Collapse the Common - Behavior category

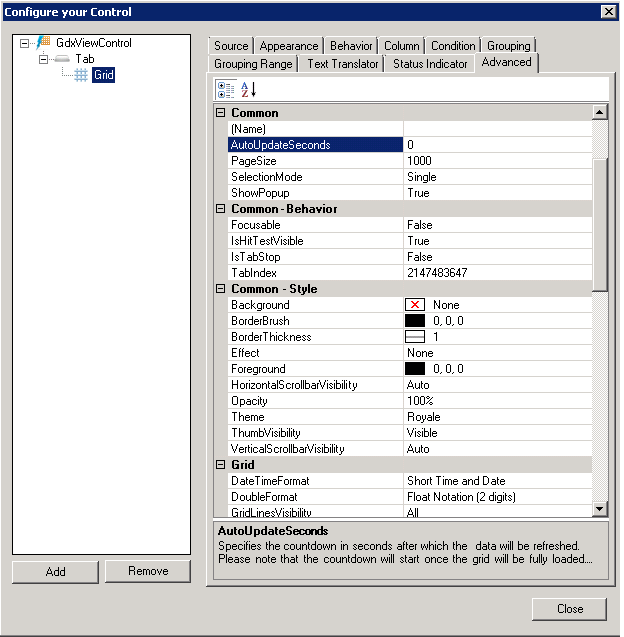coord(221,209)
